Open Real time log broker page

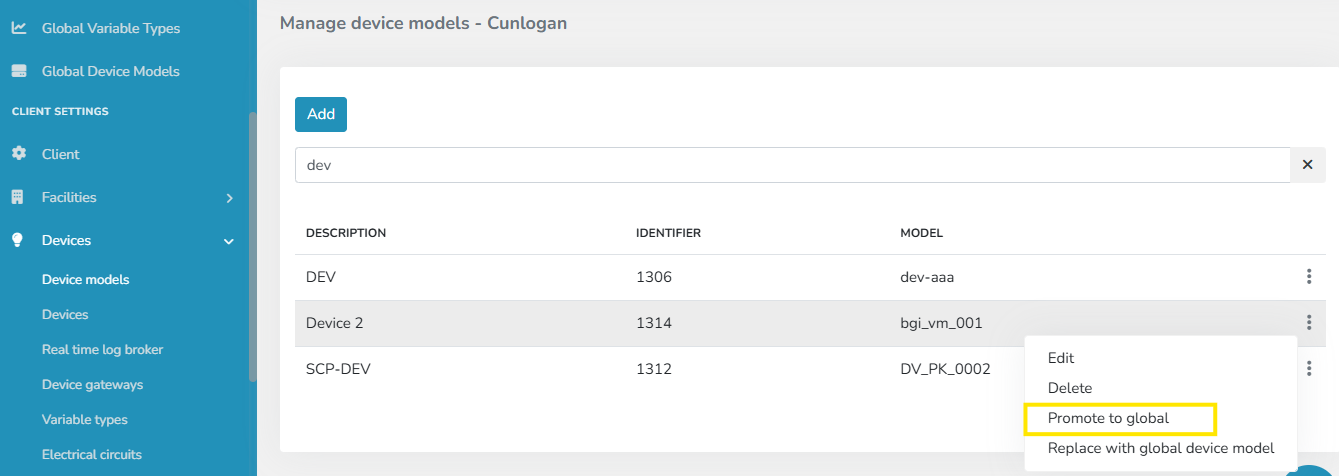click(x=102, y=349)
